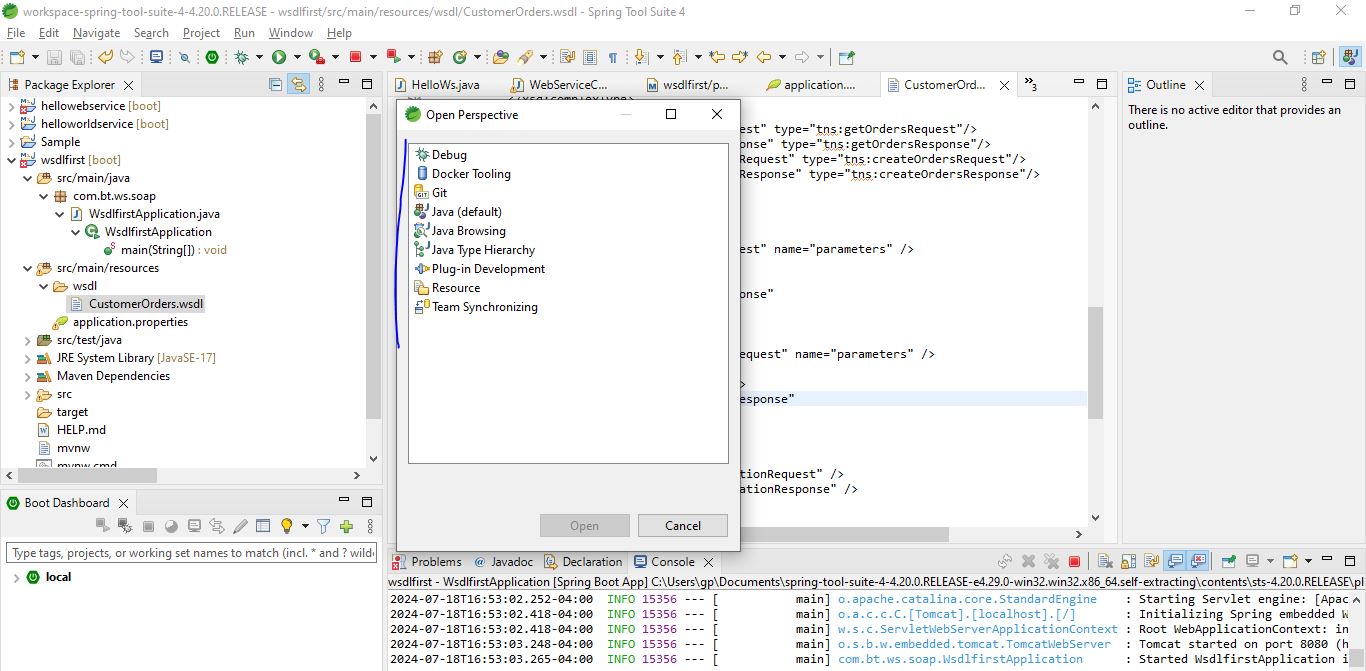Select application.properties in Package Explorer

(120, 322)
